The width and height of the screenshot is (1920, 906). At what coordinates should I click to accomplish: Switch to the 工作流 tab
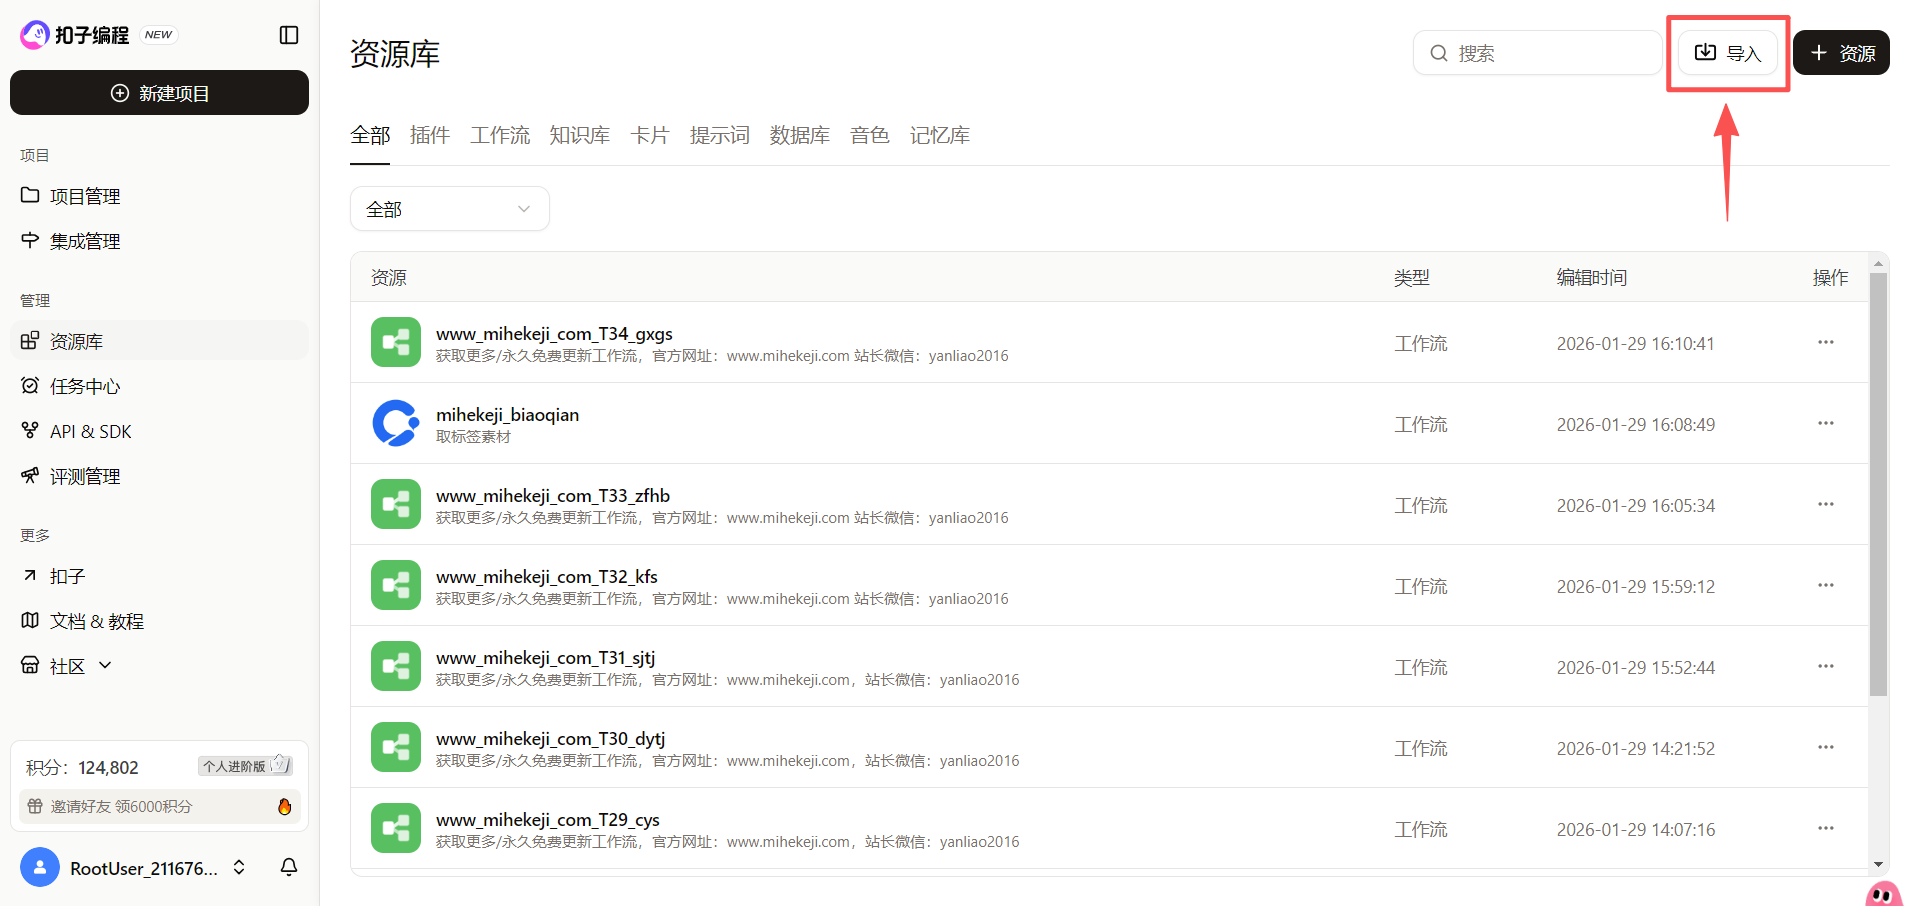[x=500, y=135]
